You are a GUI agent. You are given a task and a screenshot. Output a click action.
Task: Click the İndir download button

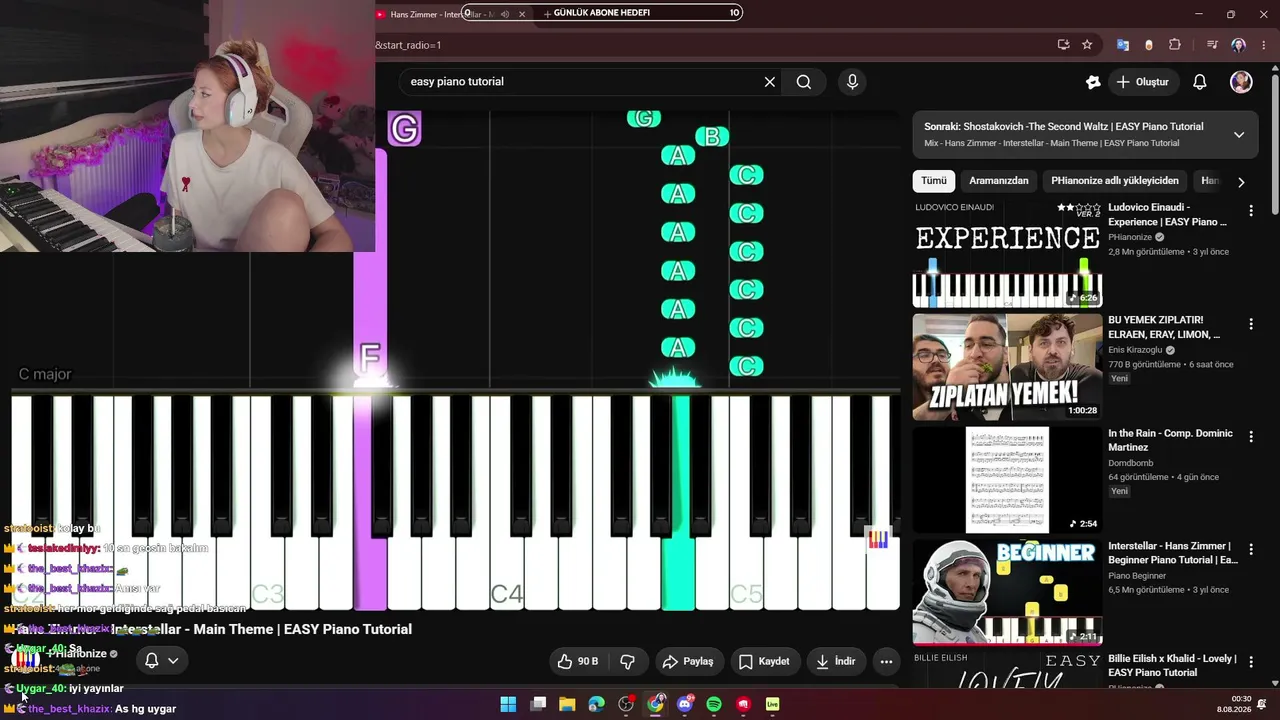(x=836, y=661)
